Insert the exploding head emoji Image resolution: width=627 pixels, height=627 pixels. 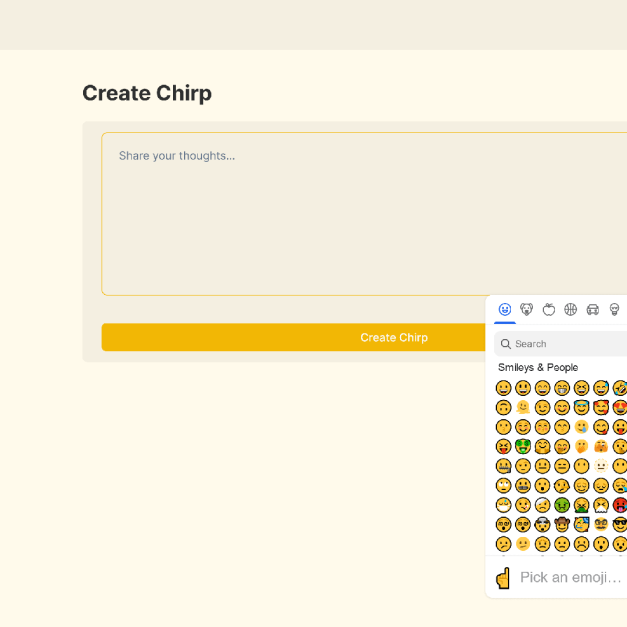pyautogui.click(x=543, y=525)
